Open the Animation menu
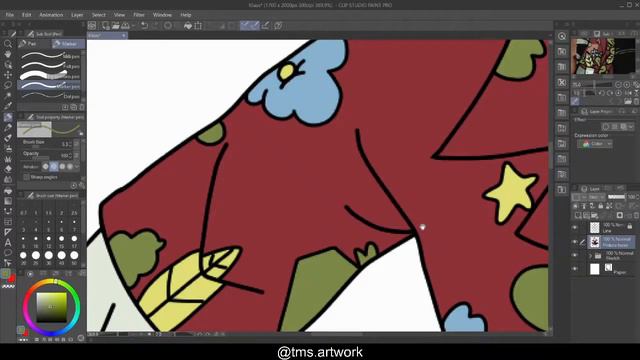The height and width of the screenshot is (360, 640). (x=51, y=15)
